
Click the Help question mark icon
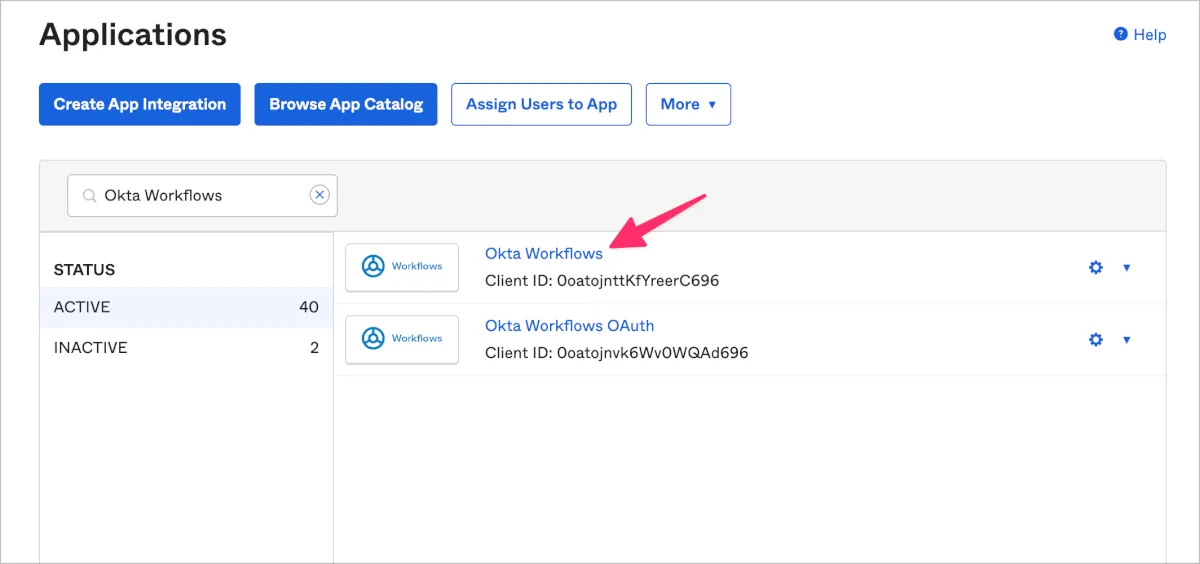pos(1120,34)
